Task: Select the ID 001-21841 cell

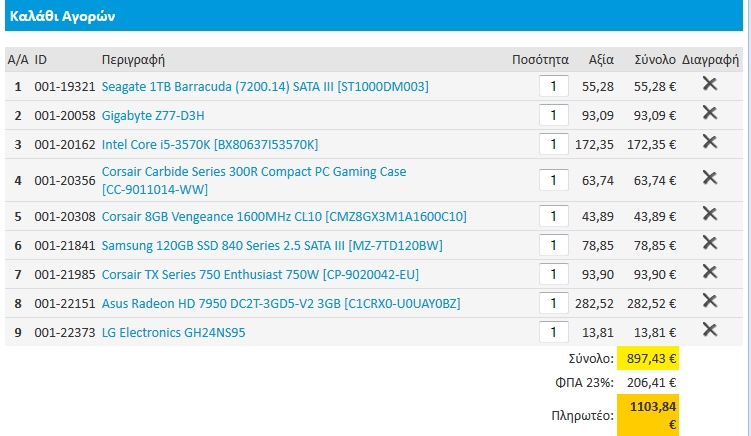Action: click(65, 246)
